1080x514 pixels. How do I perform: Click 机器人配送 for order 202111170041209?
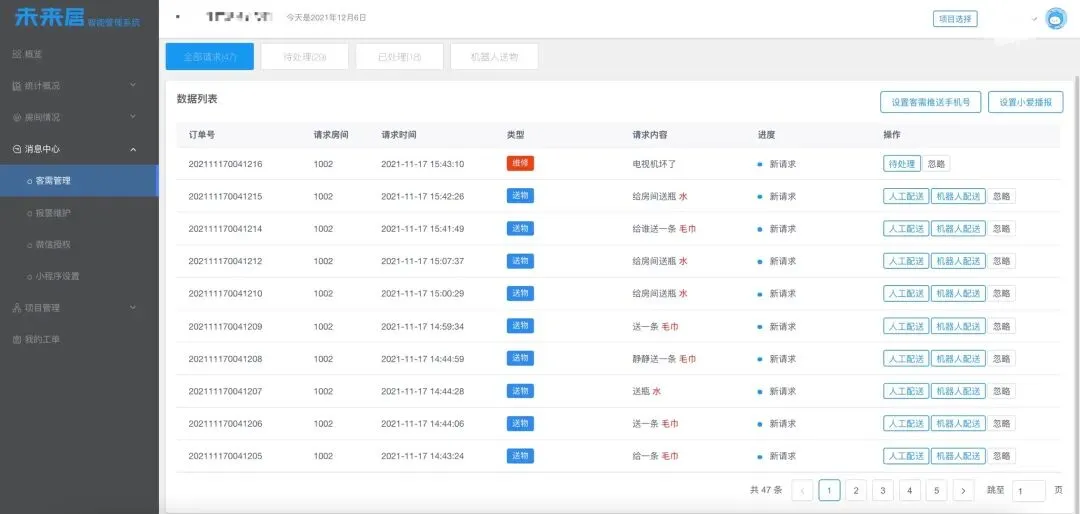tap(958, 326)
